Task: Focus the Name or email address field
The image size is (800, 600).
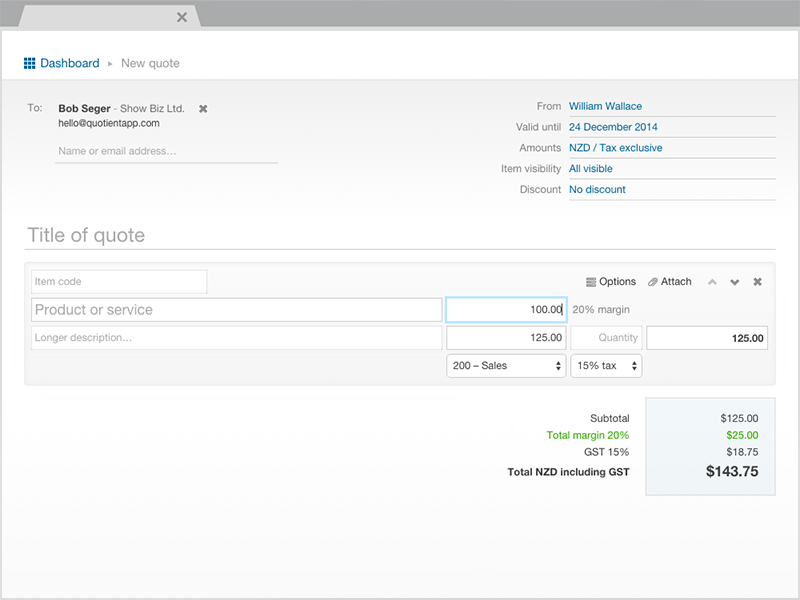Action: click(x=166, y=151)
